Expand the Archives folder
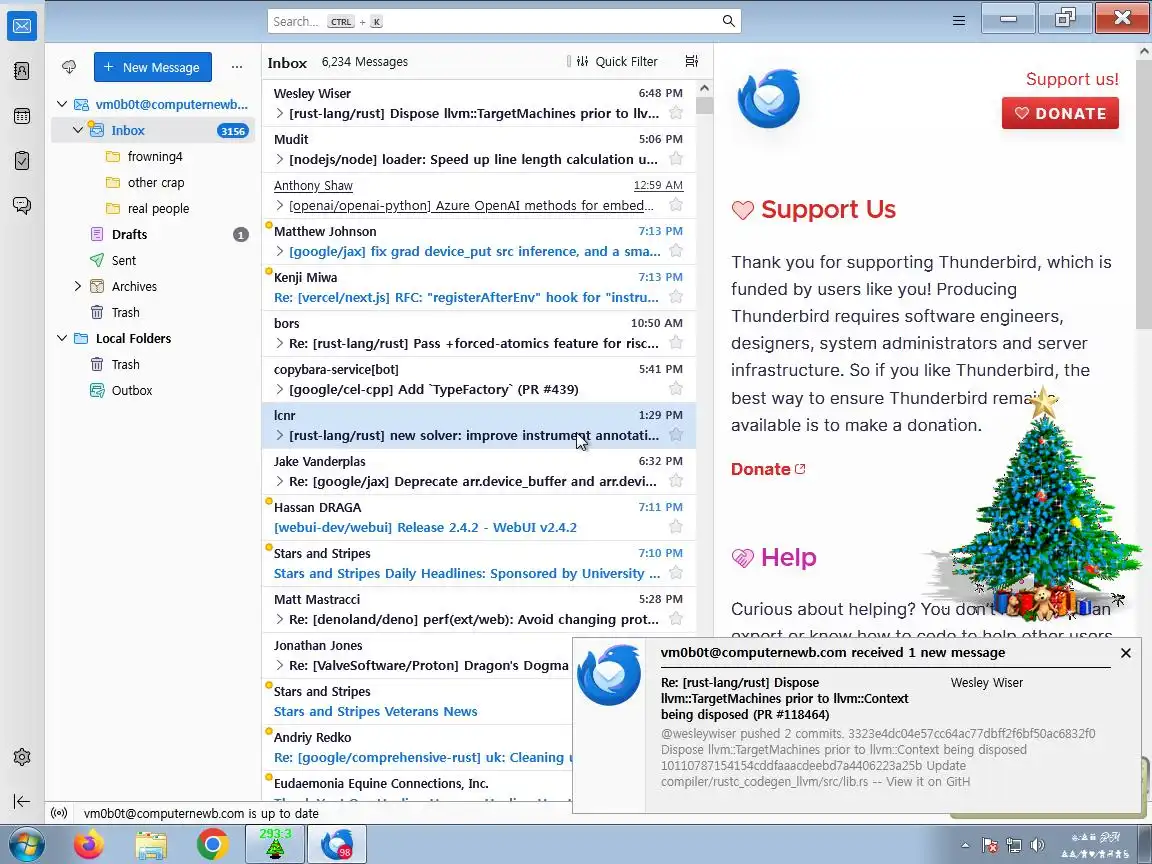Image resolution: width=1152 pixels, height=864 pixels. (x=78, y=287)
